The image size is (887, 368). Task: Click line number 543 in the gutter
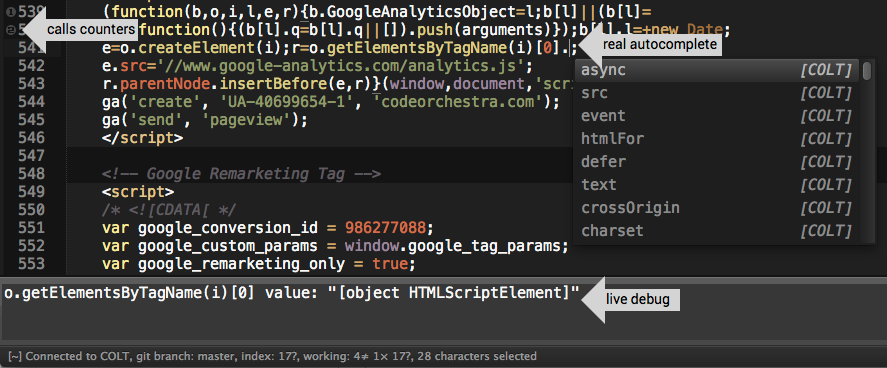click(31, 84)
